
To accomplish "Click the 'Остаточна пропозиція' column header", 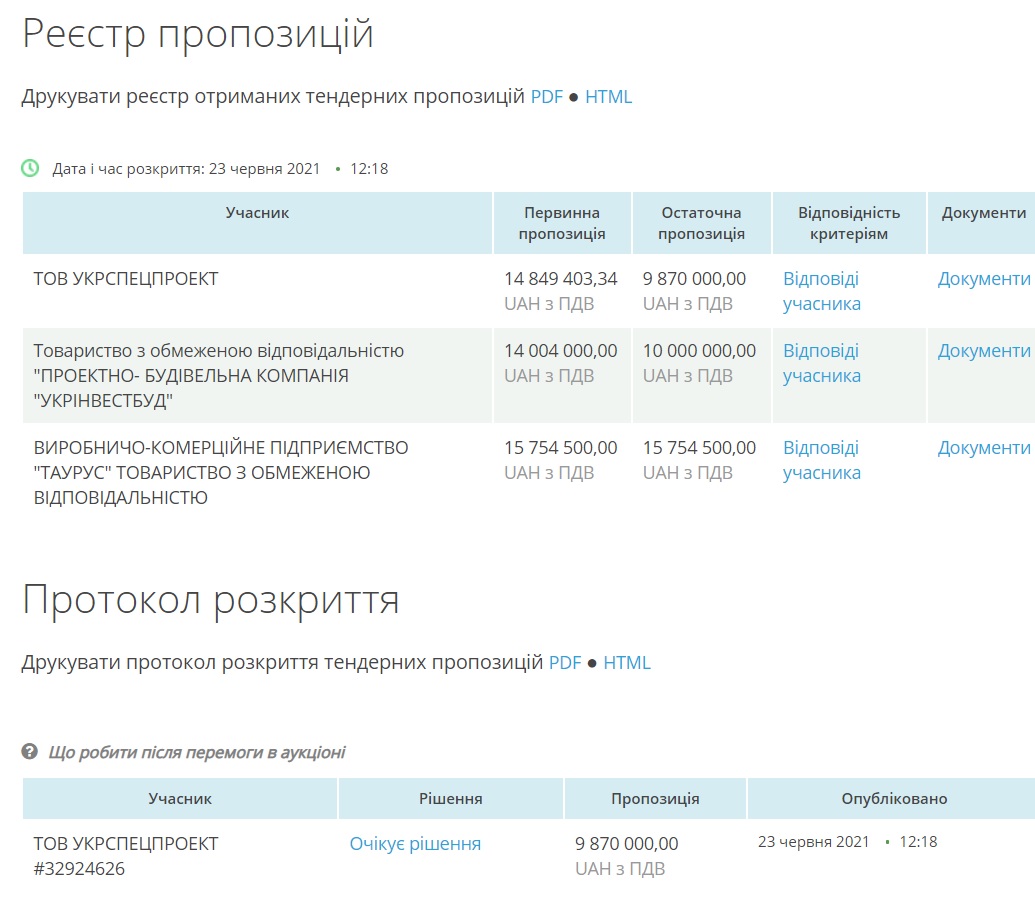I will 701,223.
